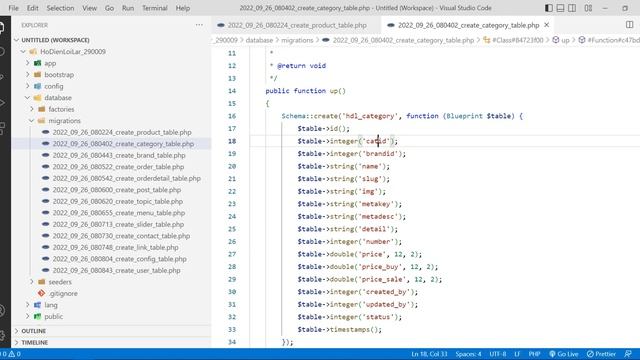This screenshot has width=640, height=360.
Task: Click the 'database' breadcrumb
Action: [x=259, y=40]
